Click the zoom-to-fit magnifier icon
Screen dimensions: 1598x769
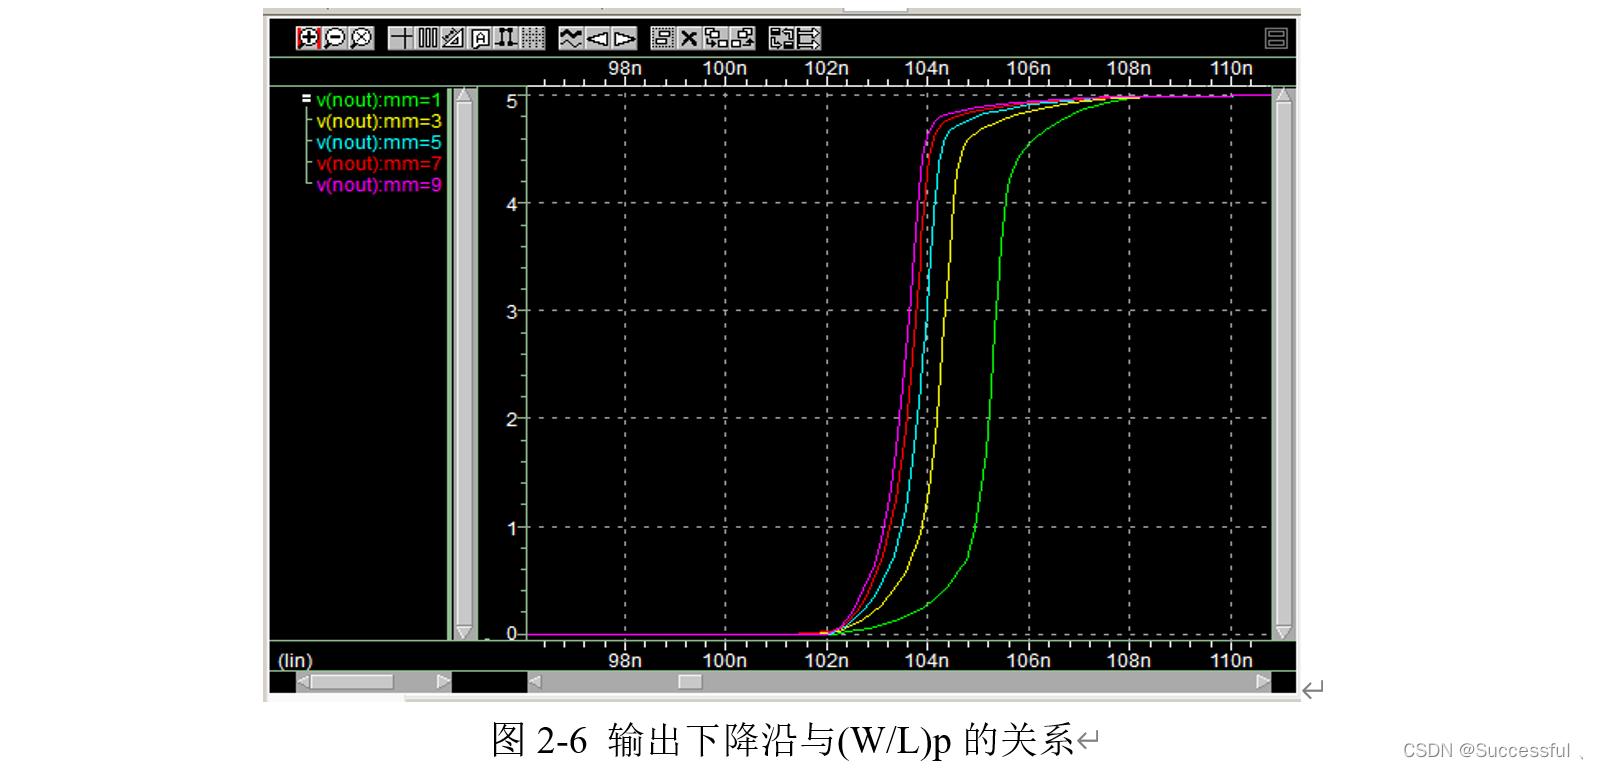point(361,38)
